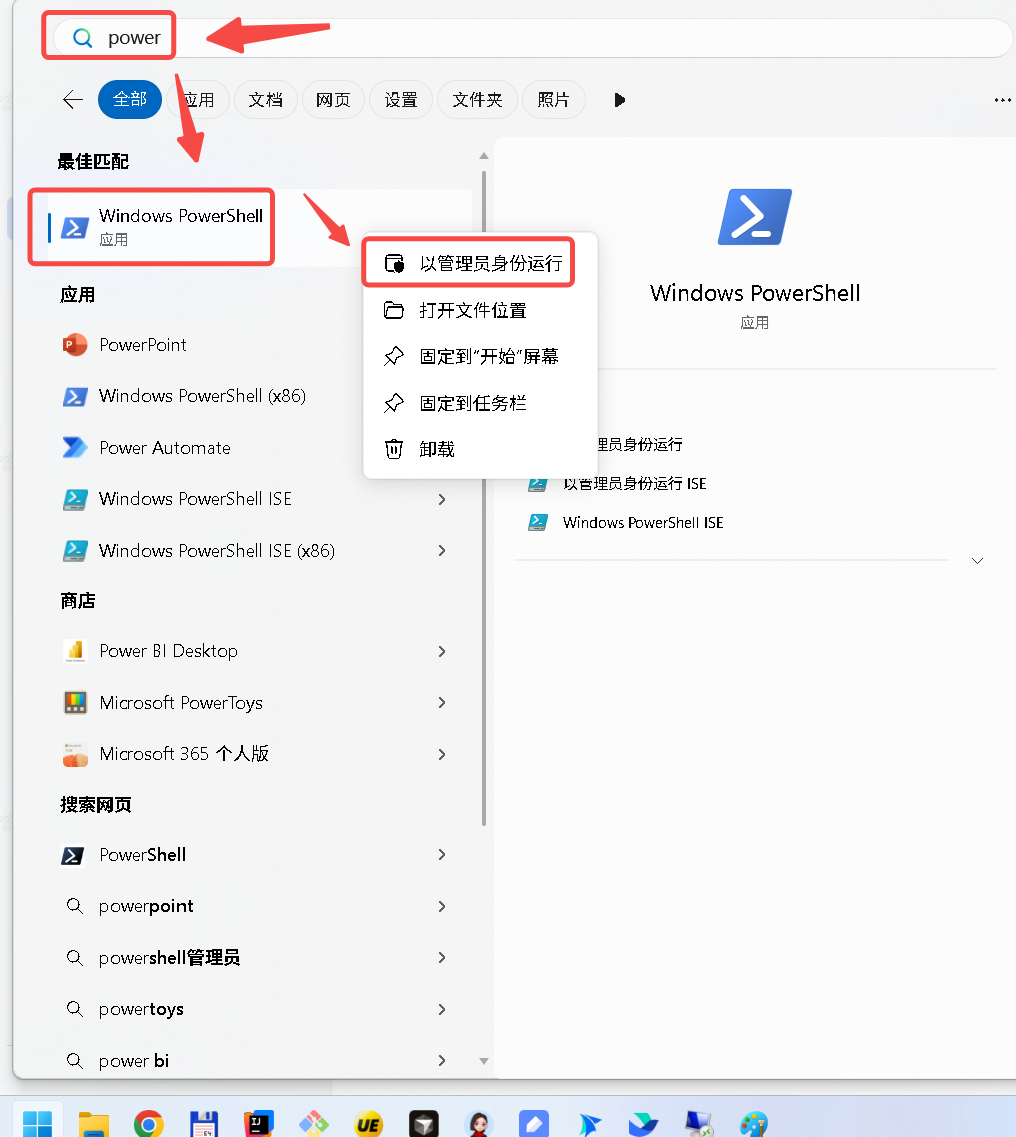1016x1137 pixels.
Task: Open the Paint palette icon on taskbar
Action: [x=753, y=1125]
